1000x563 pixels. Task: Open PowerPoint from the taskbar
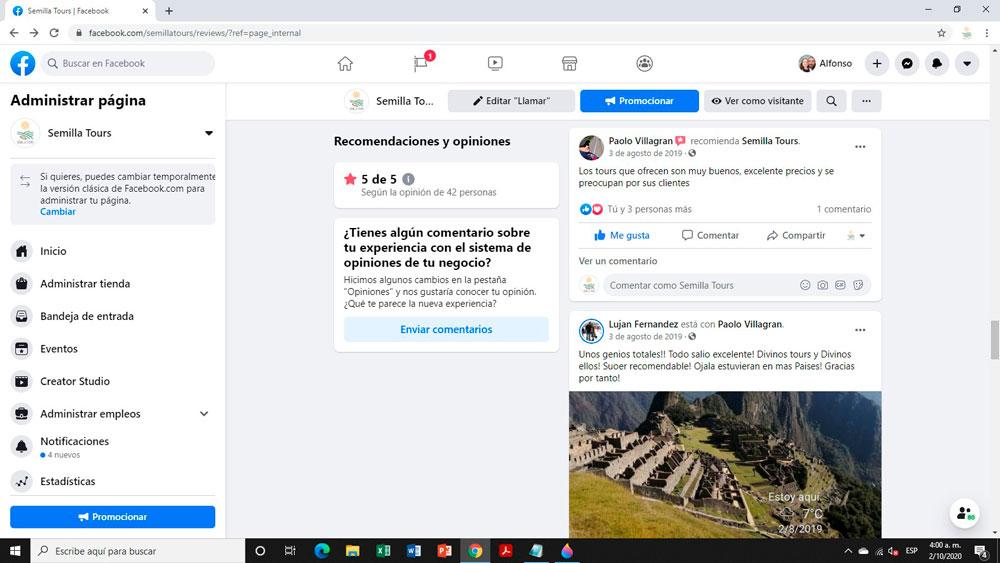click(x=445, y=551)
